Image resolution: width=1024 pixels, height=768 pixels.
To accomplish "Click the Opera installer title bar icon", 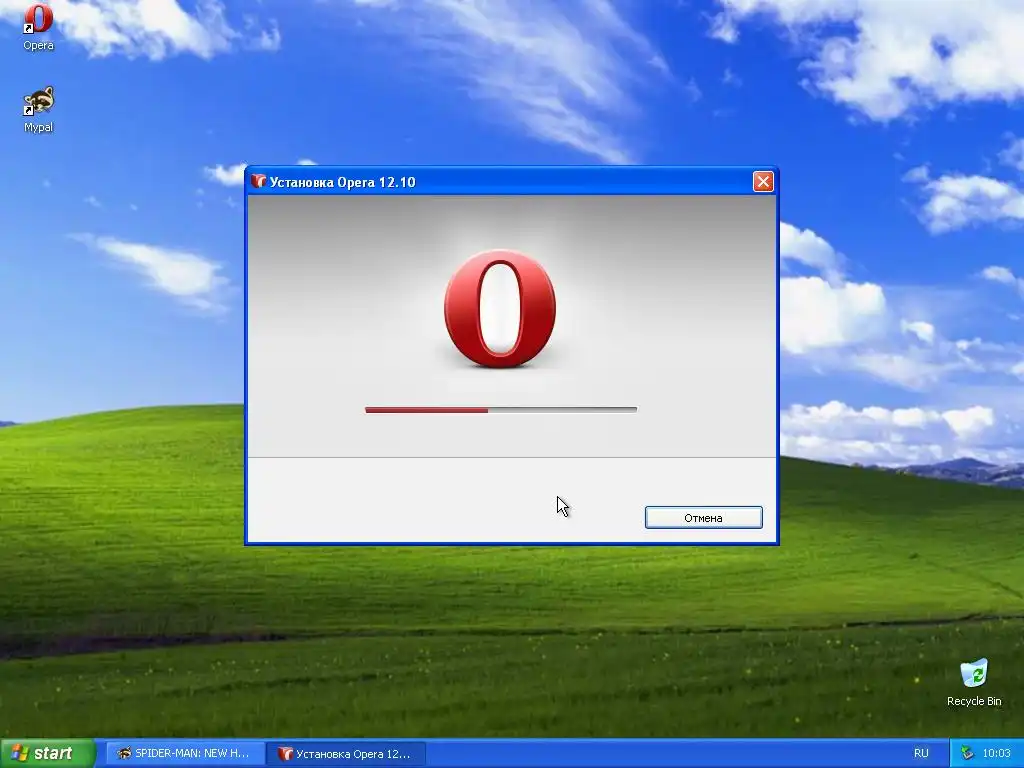I will point(259,182).
